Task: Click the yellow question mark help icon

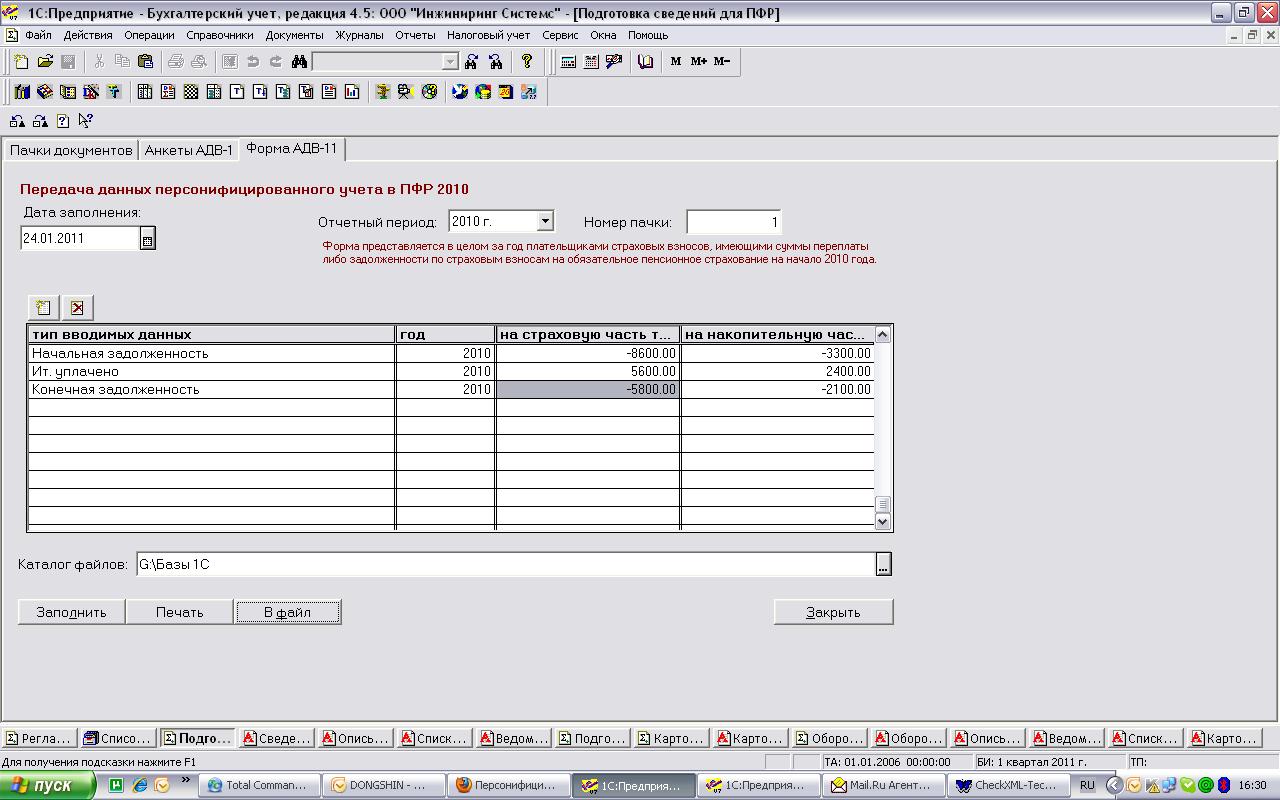Action: tap(527, 62)
